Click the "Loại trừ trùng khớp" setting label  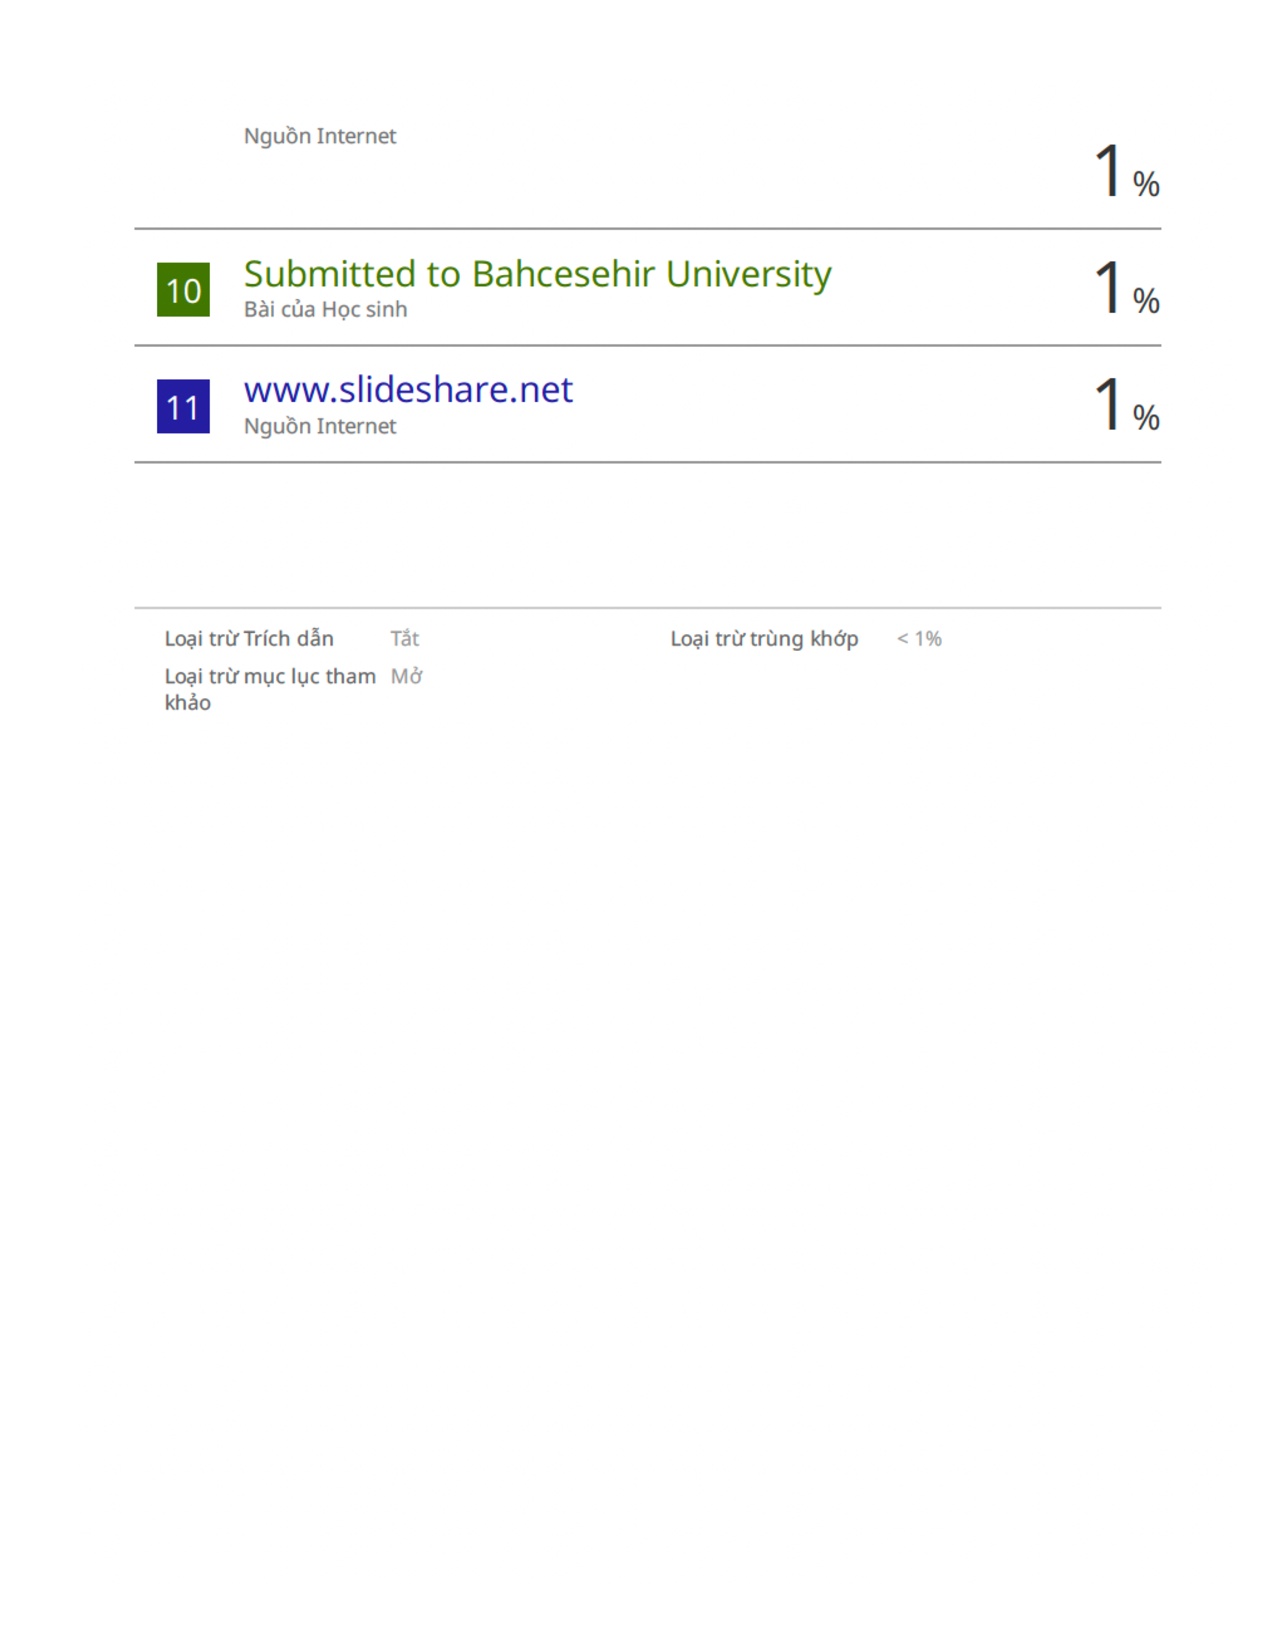pyautogui.click(x=764, y=639)
